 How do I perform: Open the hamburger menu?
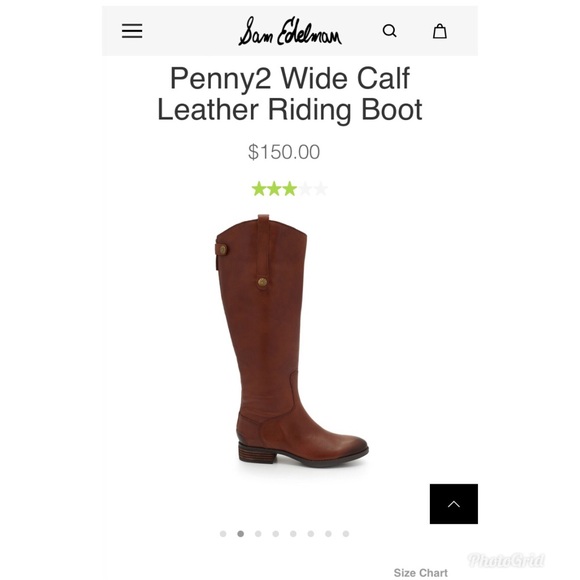point(132,31)
